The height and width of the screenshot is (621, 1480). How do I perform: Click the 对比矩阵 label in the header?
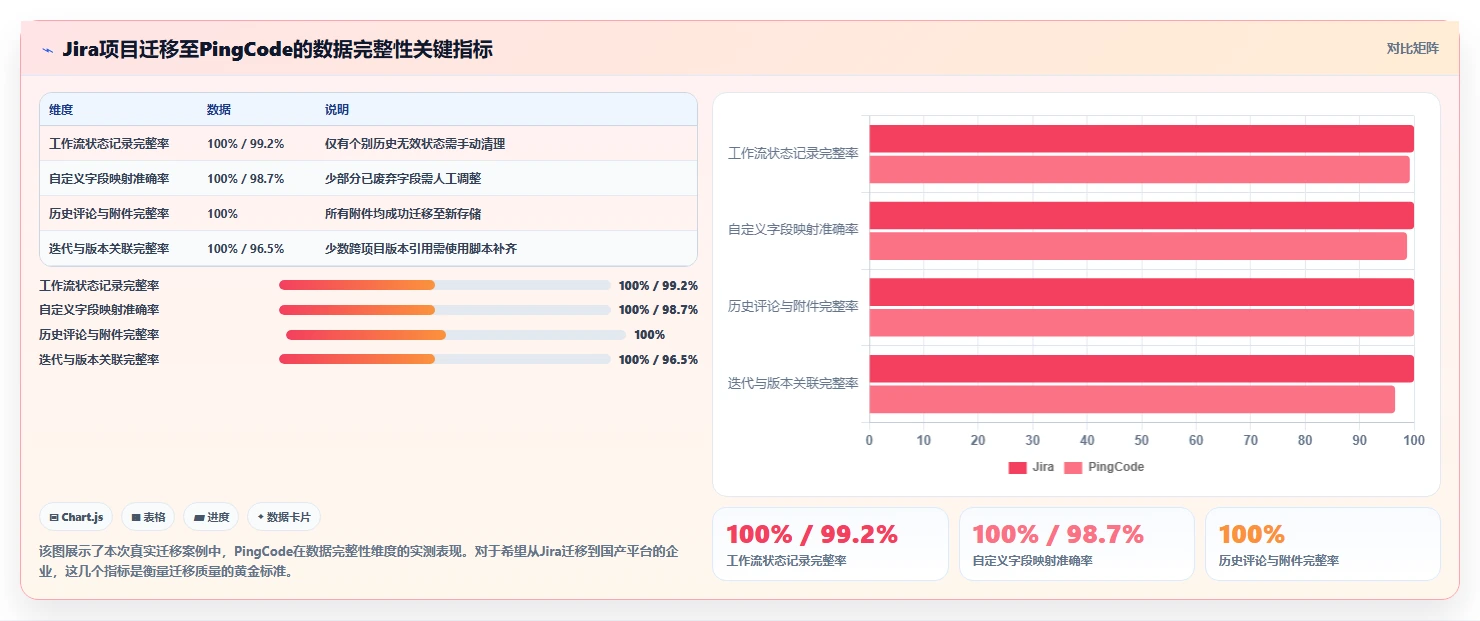pos(1412,48)
